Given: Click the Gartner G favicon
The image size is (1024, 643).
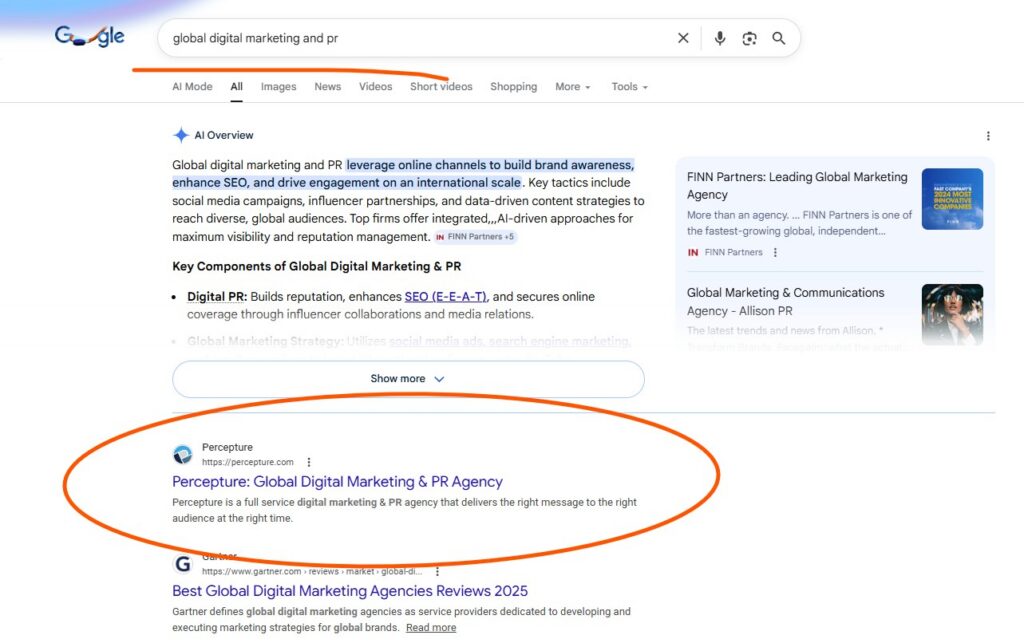Looking at the screenshot, I should (x=183, y=563).
